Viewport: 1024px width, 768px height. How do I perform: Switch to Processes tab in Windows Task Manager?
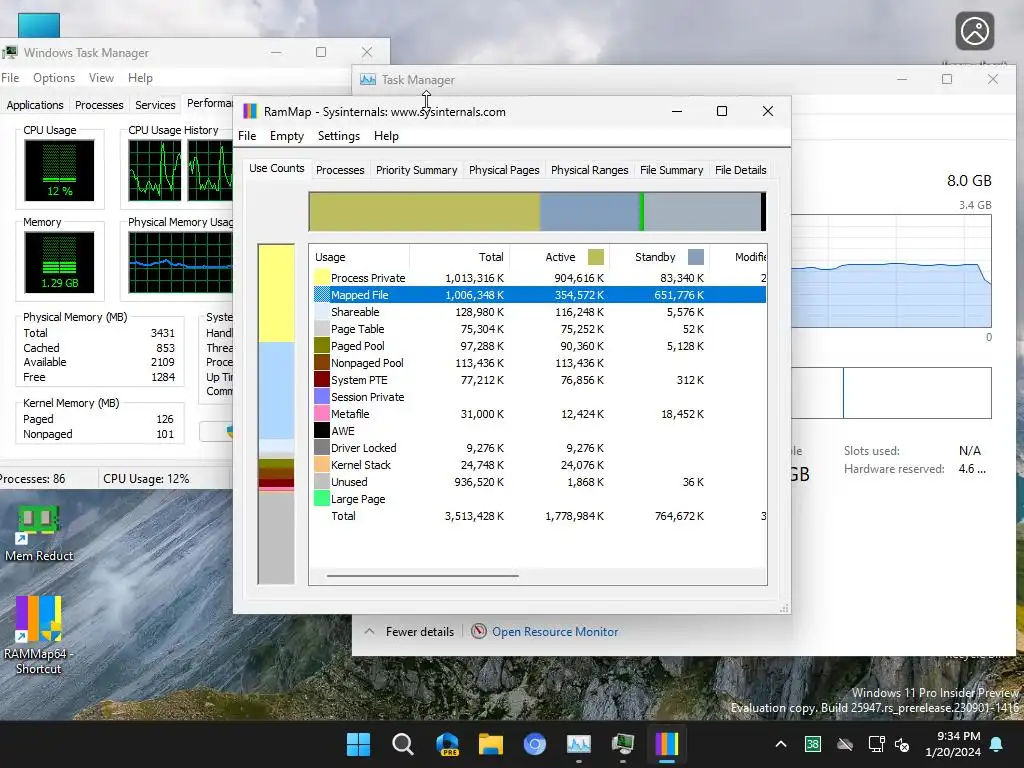(x=99, y=104)
